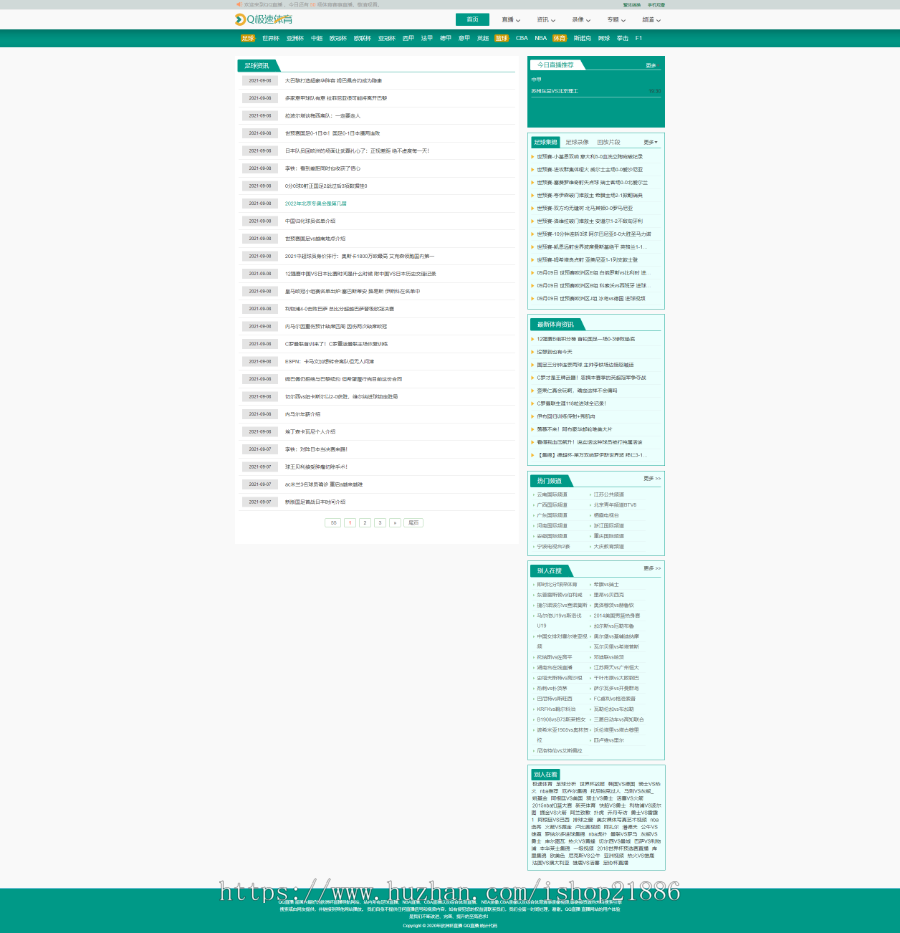Screen dimensions: 900x933
Task: Open article beginning AC米兰
Action: point(324,484)
